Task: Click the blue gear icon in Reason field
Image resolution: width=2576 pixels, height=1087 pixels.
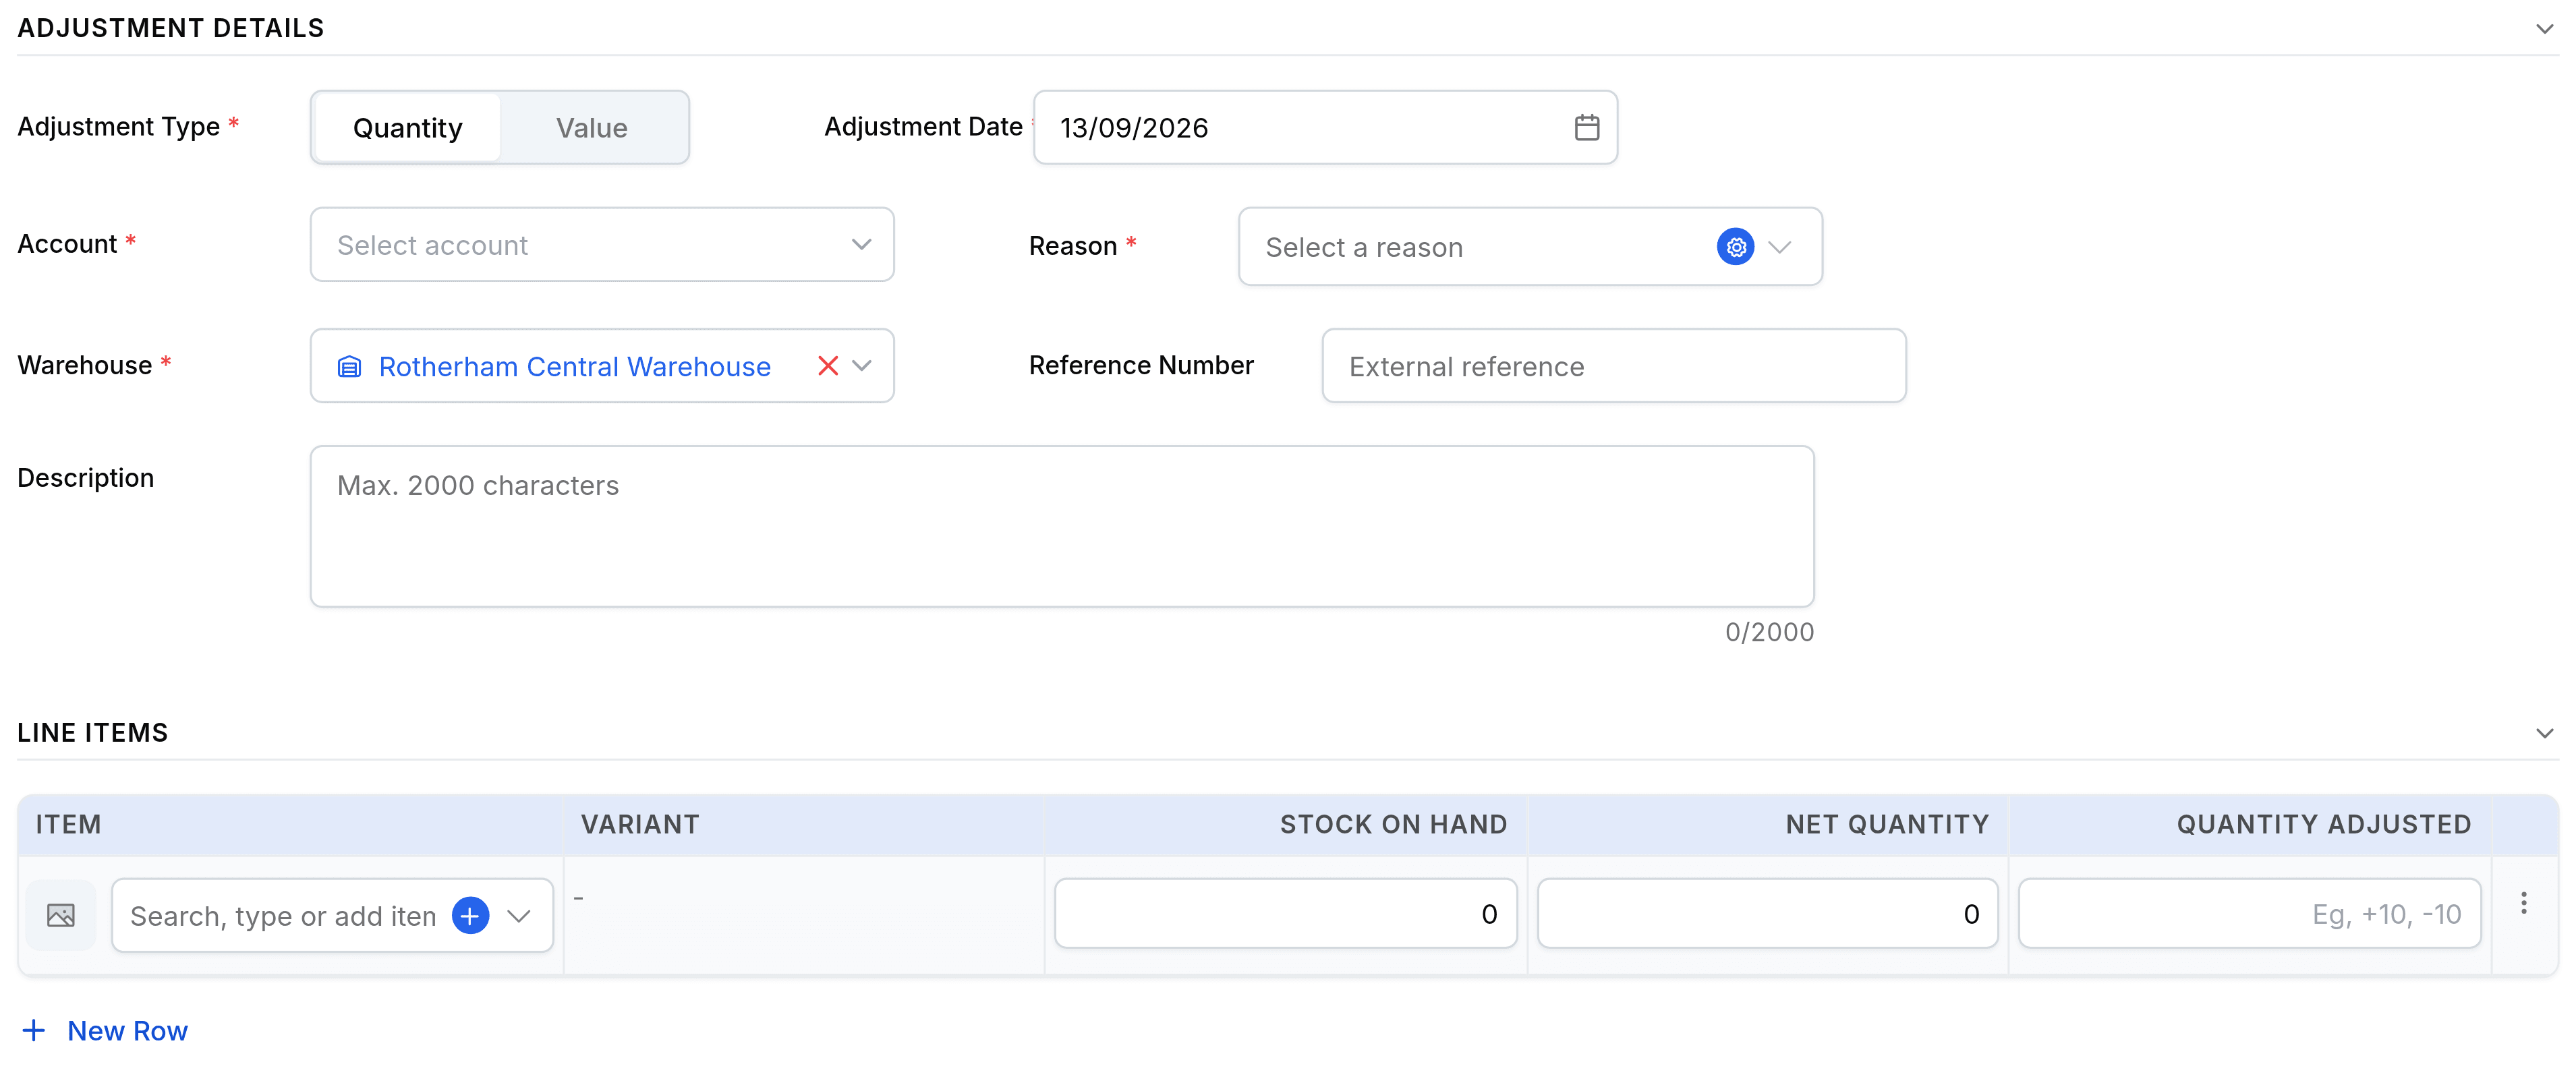Action: [x=1735, y=247]
